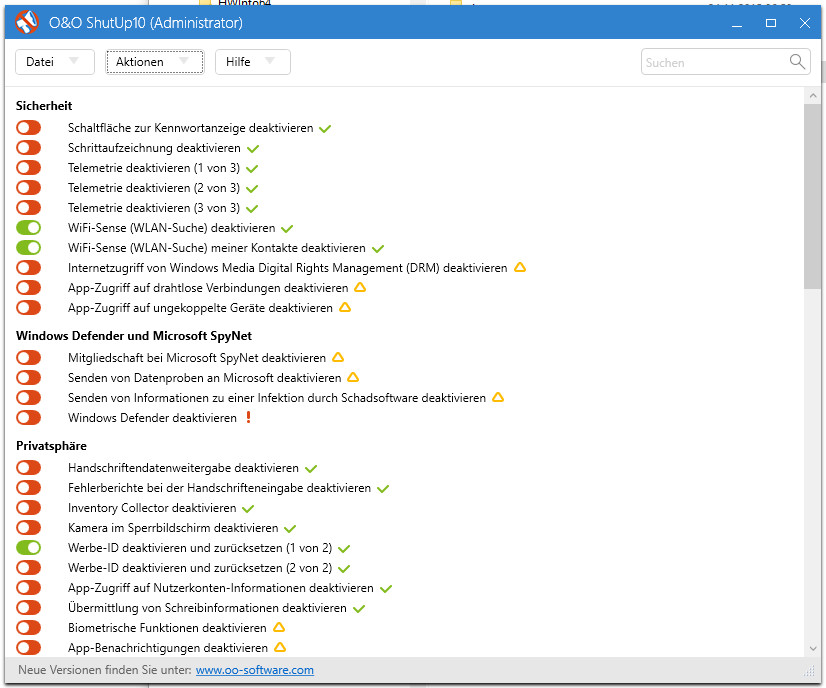Viewport: 826px width, 688px height.
Task: Click Windows Defender und Microsoft SpyNet heading
Action: pos(134,336)
